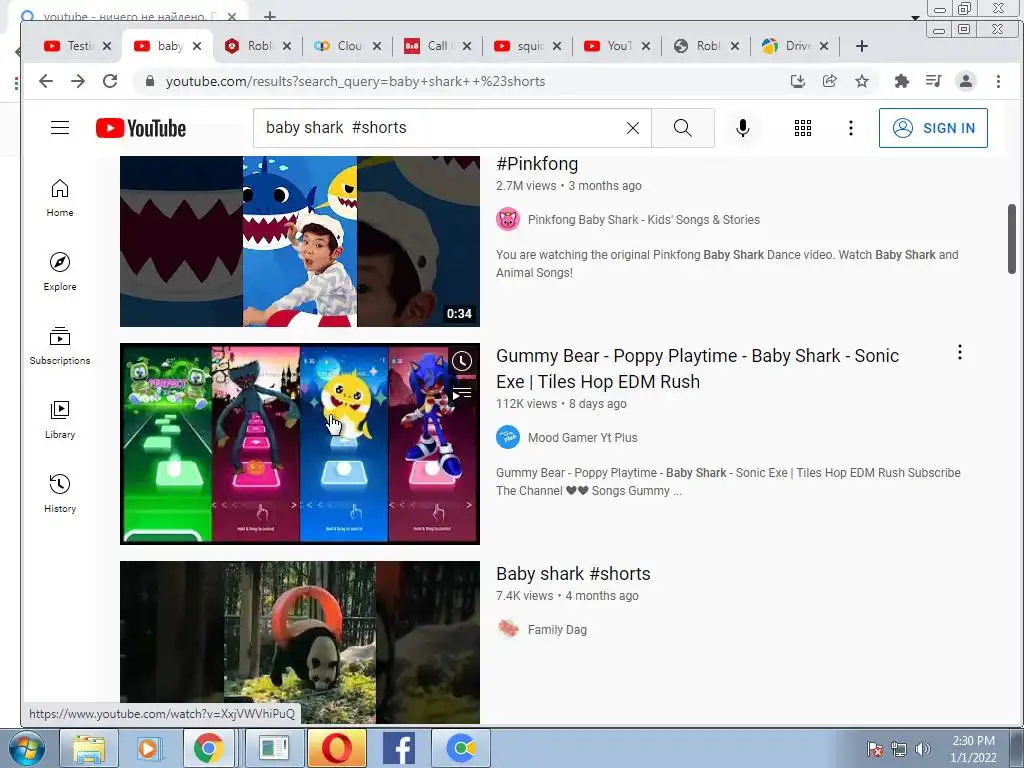Switch to the YouT tab
Image resolution: width=1024 pixels, height=768 pixels.
(x=609, y=46)
